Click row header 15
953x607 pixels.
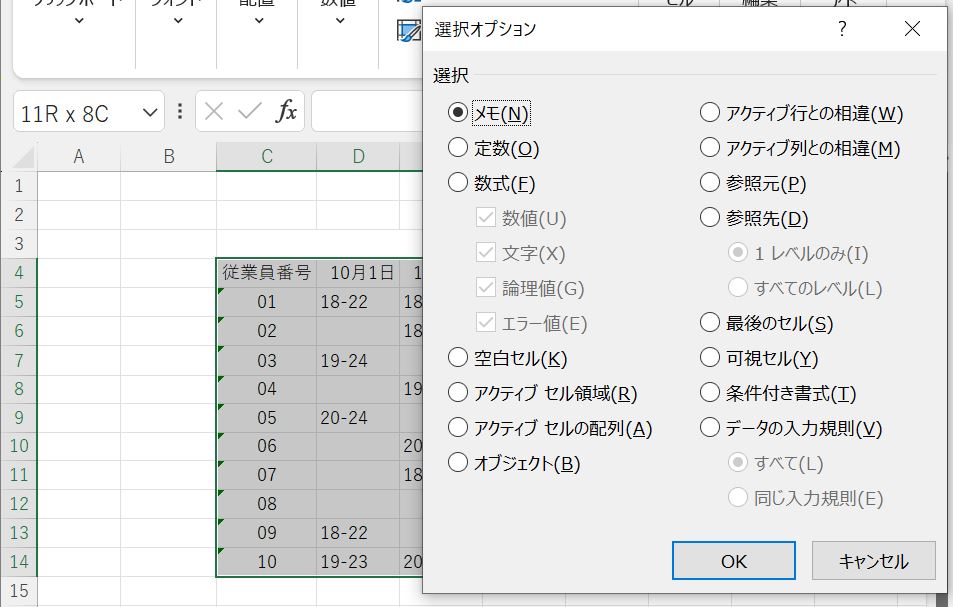(x=20, y=592)
